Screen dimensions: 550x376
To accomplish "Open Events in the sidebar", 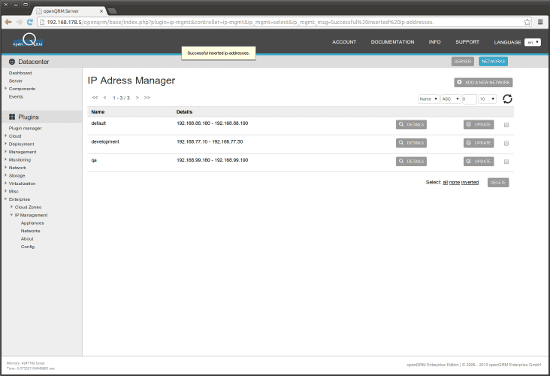I will click(x=16, y=97).
